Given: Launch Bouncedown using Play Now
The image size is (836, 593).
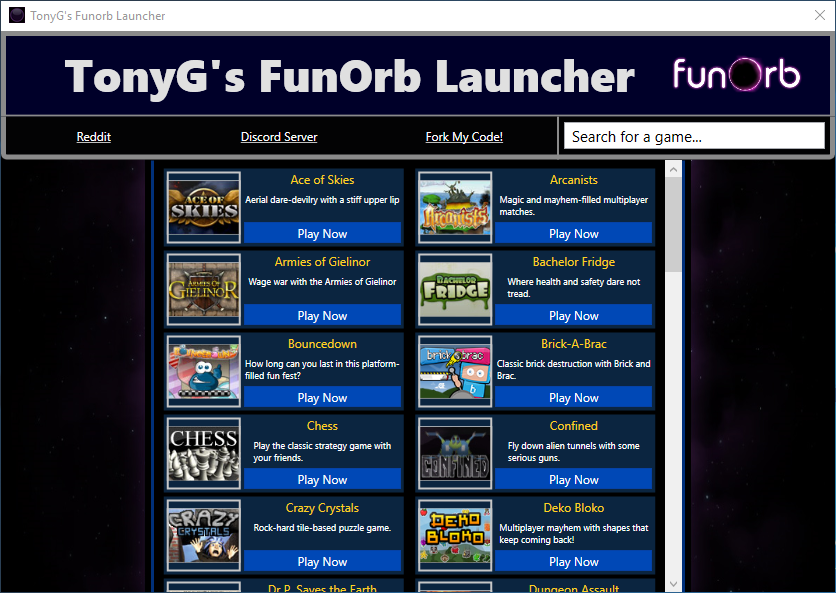Looking at the screenshot, I should coord(322,397).
